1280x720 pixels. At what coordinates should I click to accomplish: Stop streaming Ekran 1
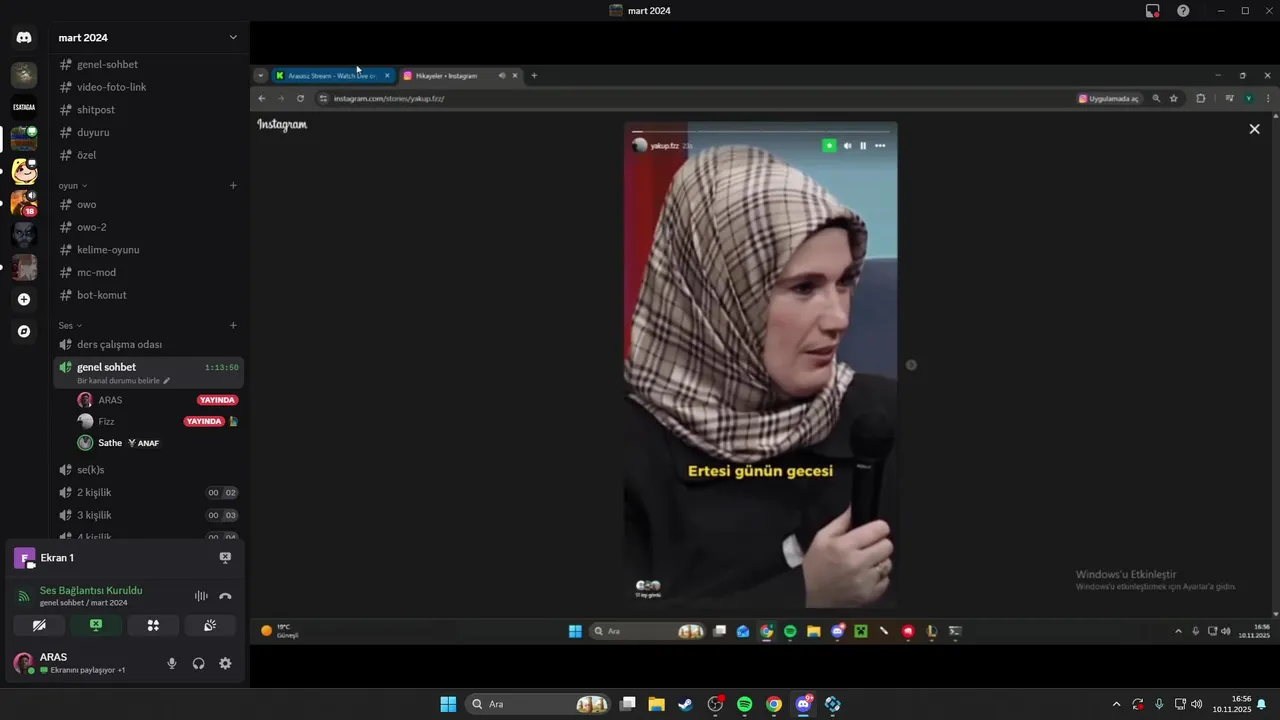225,558
